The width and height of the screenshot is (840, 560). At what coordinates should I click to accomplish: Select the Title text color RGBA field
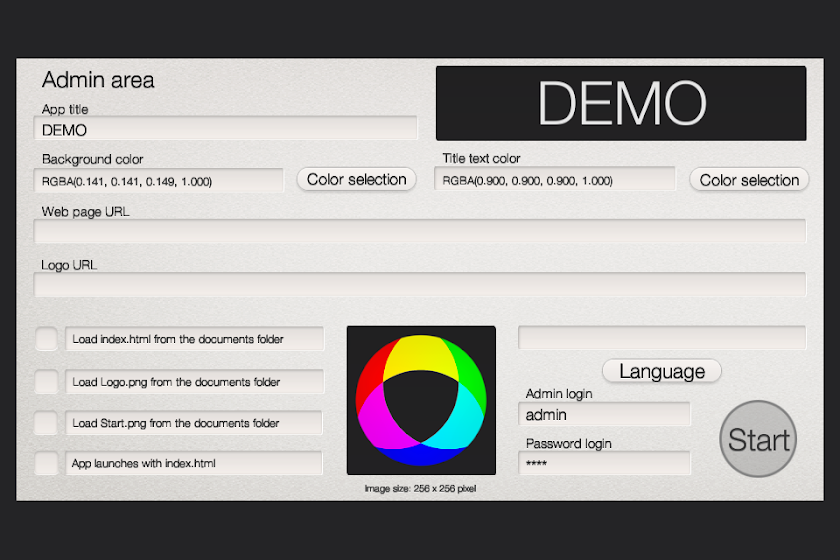point(555,179)
